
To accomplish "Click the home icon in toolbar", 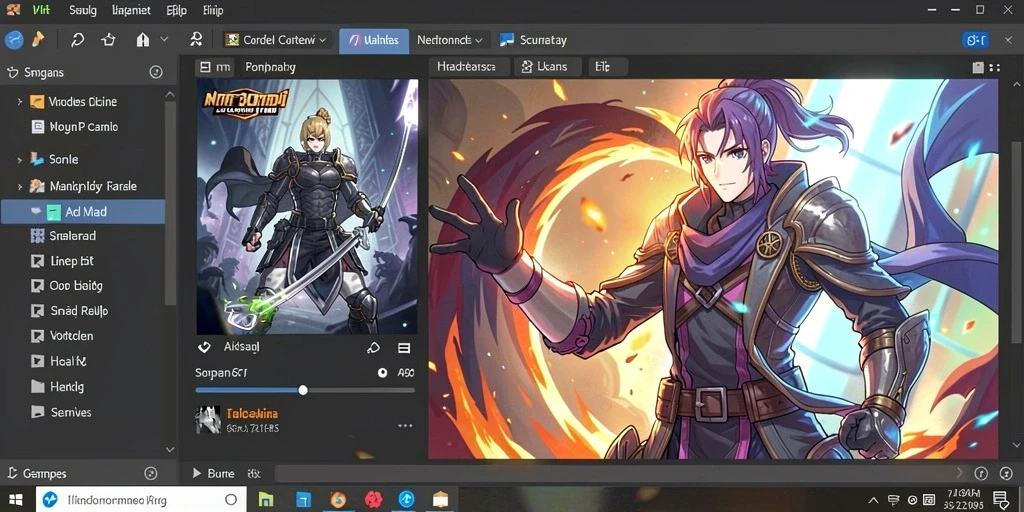I will 142,40.
